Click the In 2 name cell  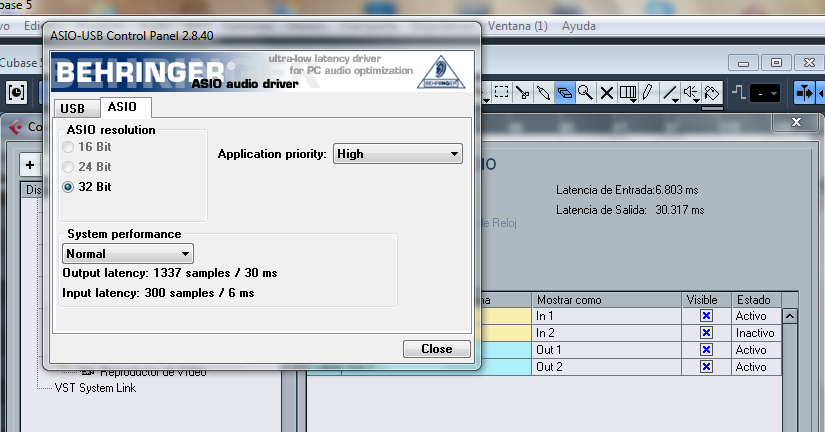point(607,333)
